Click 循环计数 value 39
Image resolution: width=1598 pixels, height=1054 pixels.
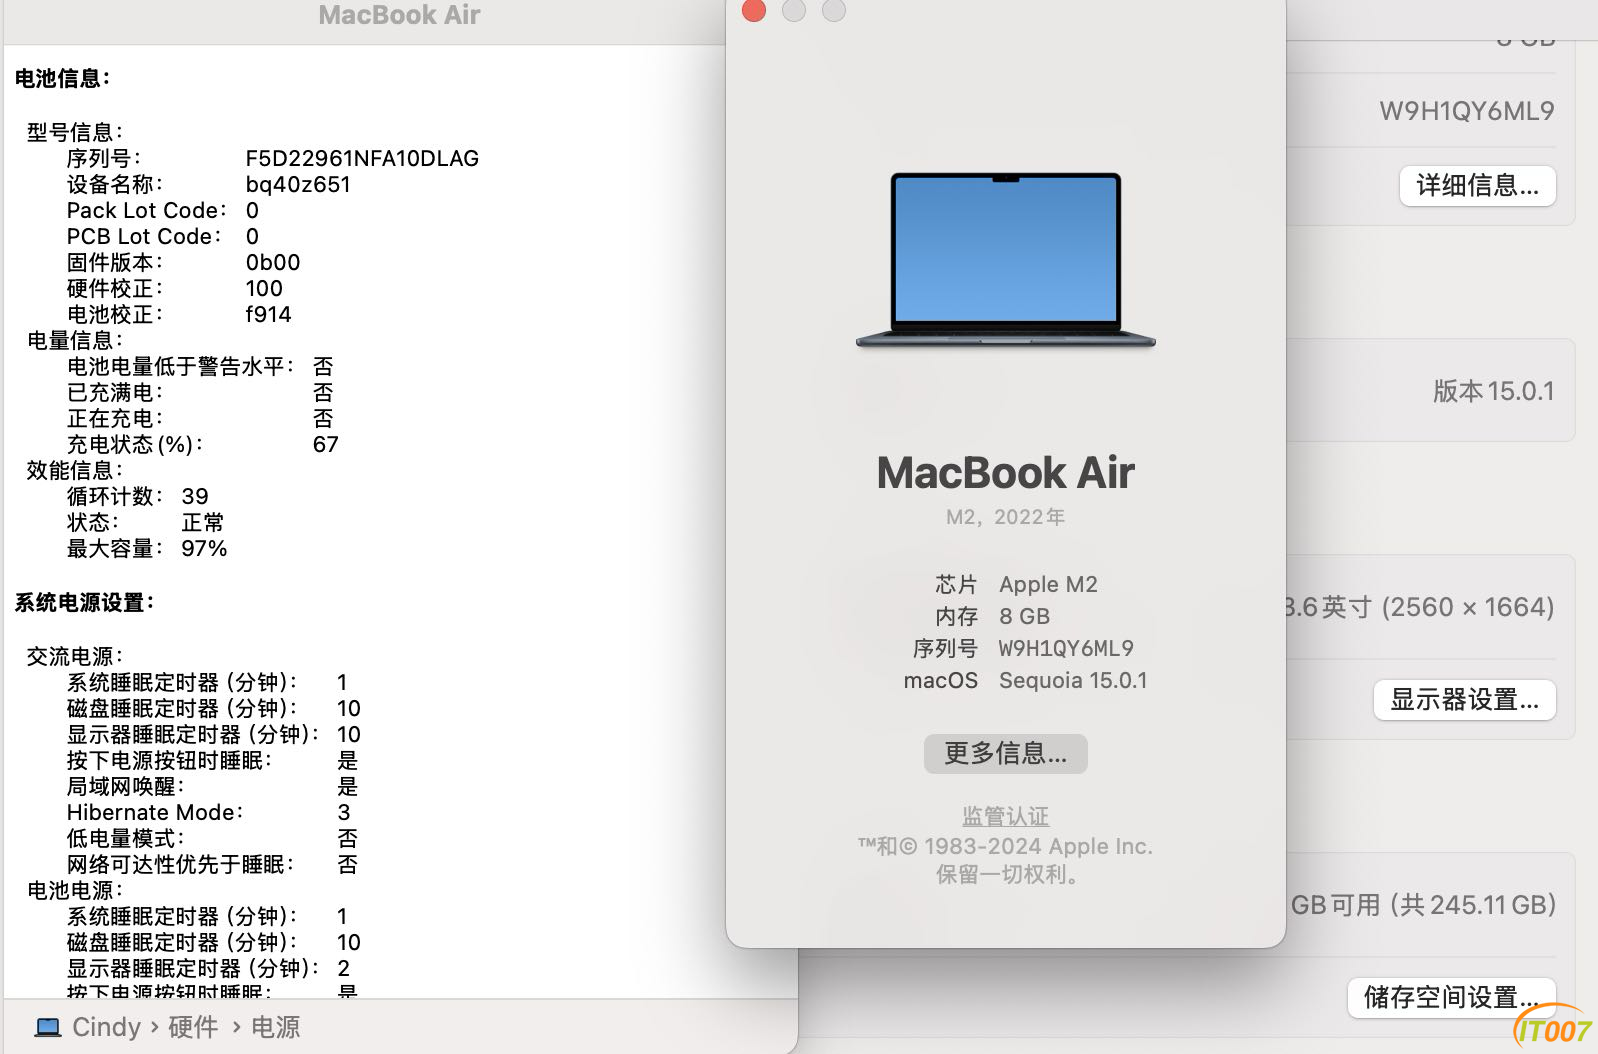tap(195, 496)
